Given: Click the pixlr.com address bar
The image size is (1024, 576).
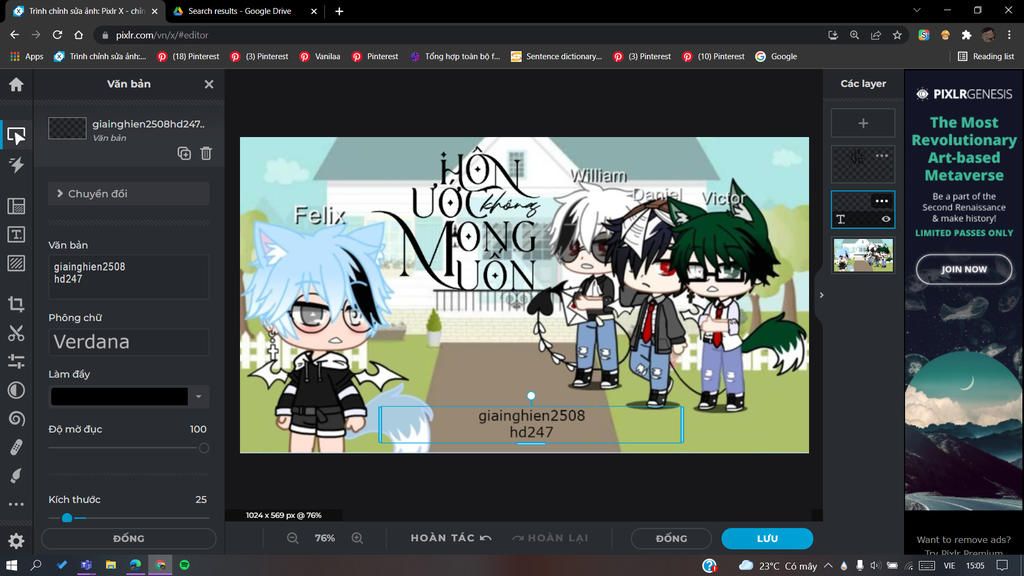Looking at the screenshot, I should tap(457, 35).
